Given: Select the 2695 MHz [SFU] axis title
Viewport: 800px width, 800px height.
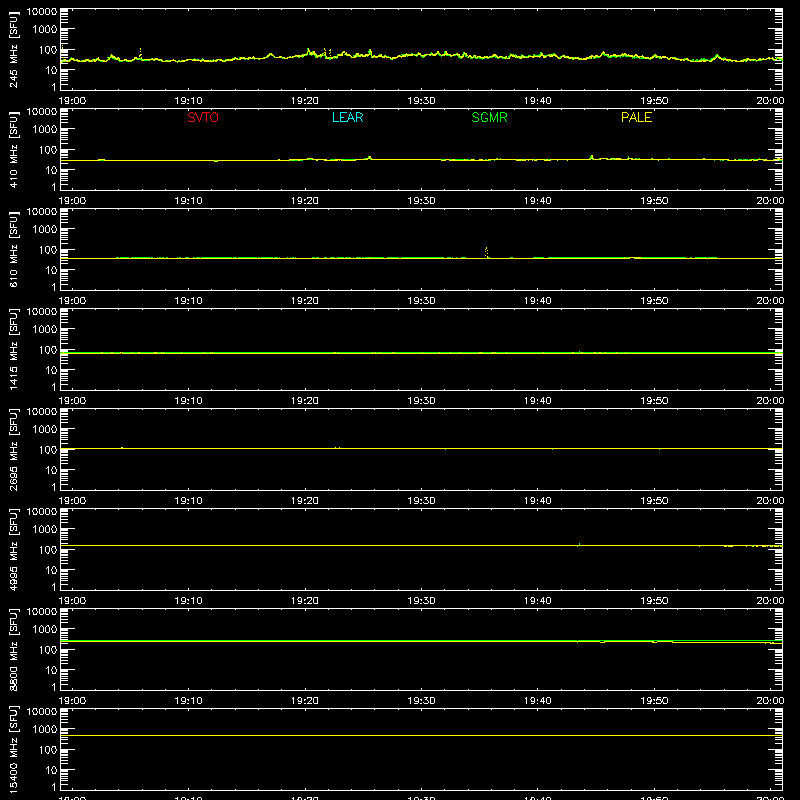Looking at the screenshot, I should coord(13,449).
